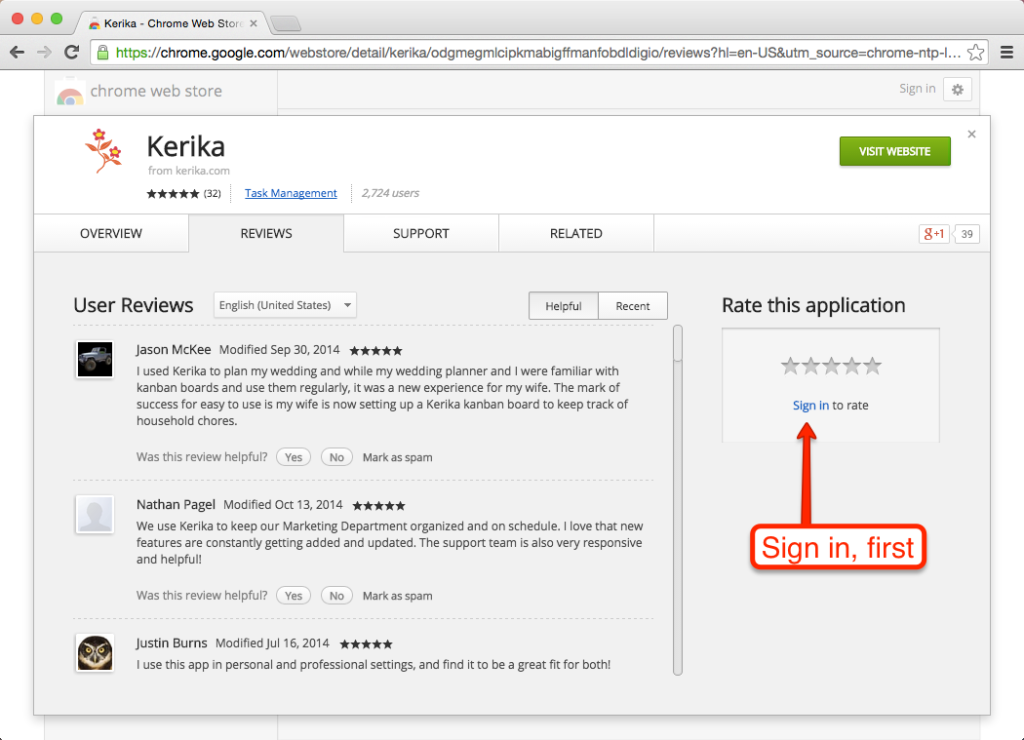Screen dimensions: 1024x740
Task: Mark Nathan Pagel's review as spam
Action: [x=397, y=596]
